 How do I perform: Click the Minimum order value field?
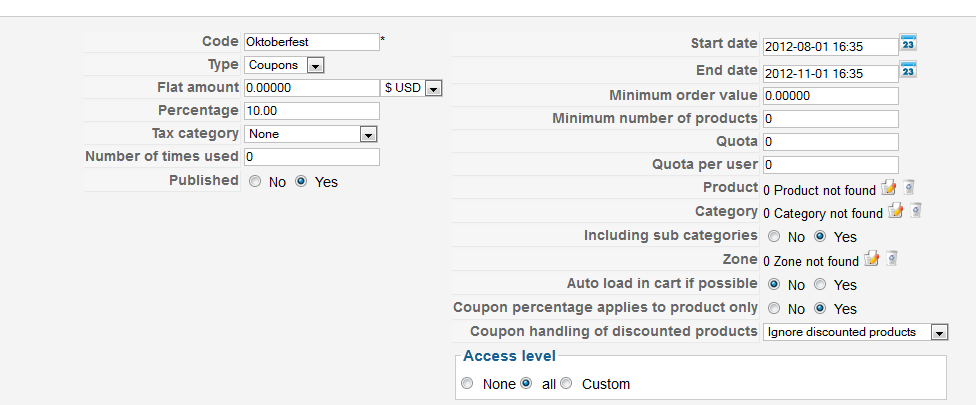pos(831,96)
